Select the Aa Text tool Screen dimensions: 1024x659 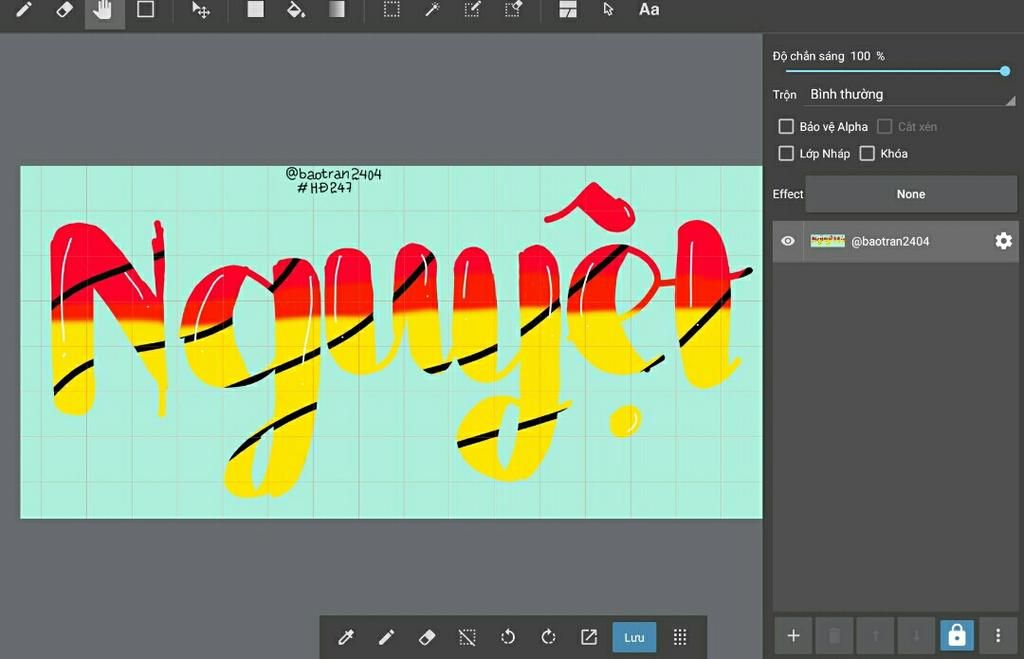[648, 10]
